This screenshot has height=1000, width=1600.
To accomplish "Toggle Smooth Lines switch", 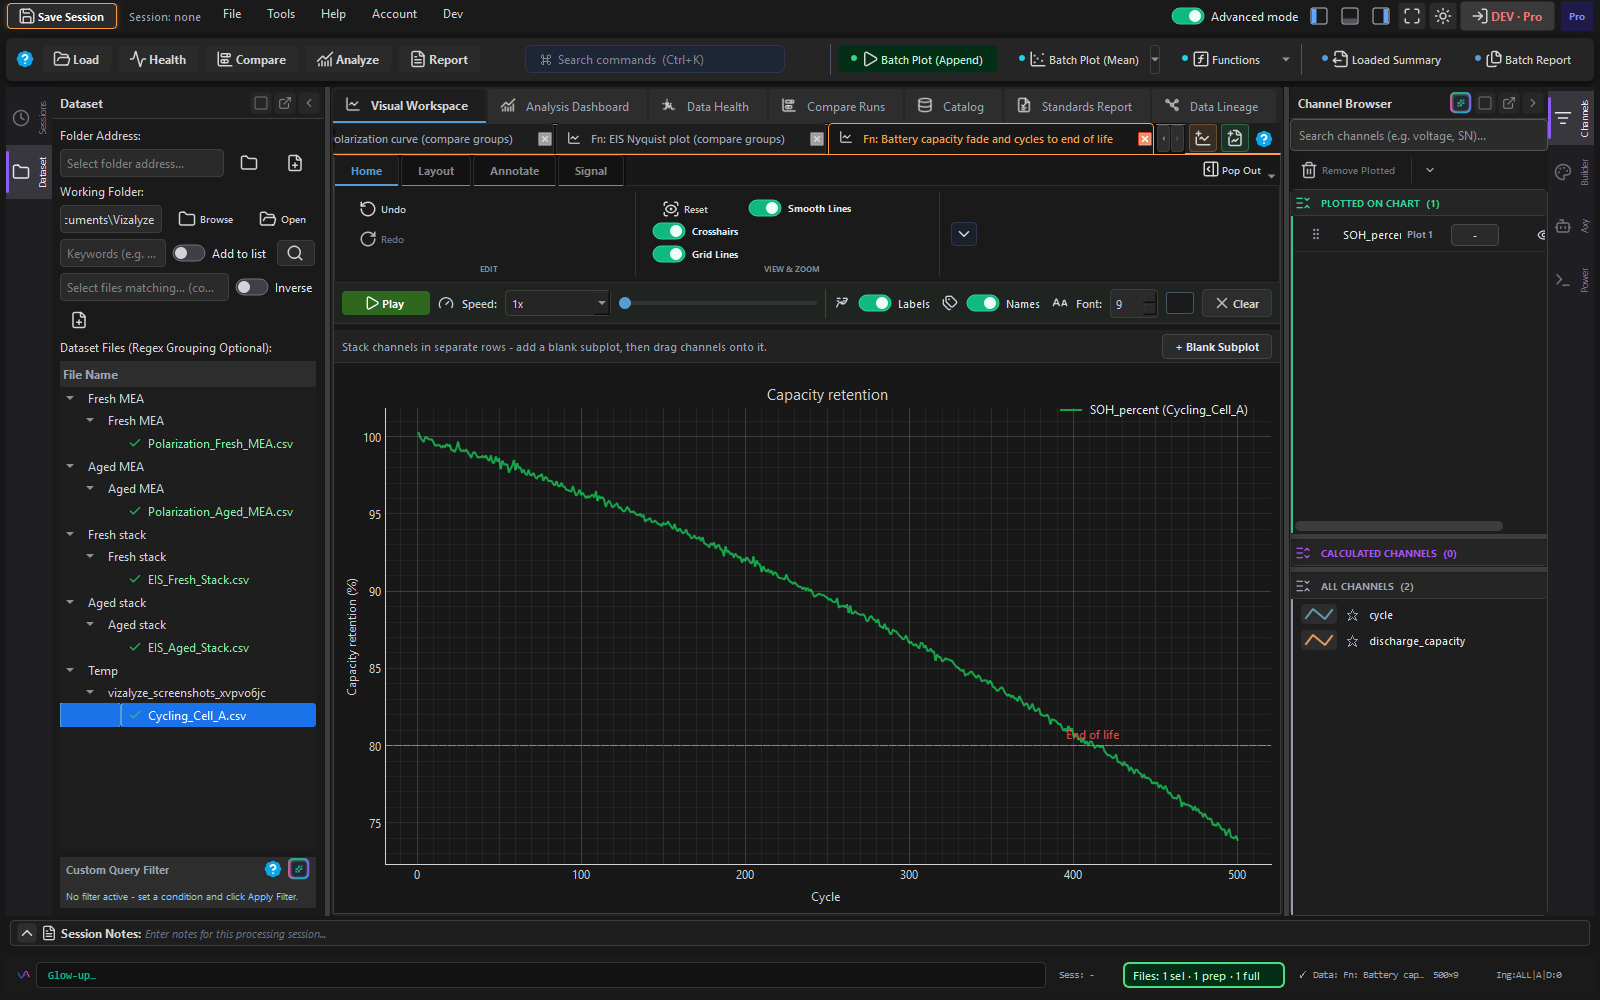I will pos(765,208).
